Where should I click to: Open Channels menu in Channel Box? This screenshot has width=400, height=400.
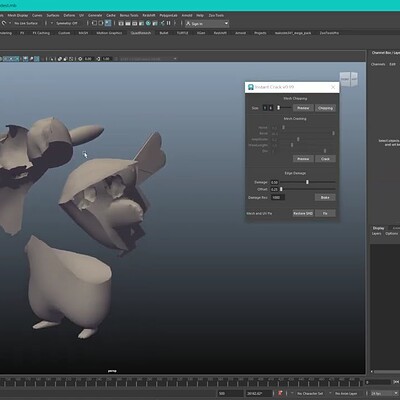pyautogui.click(x=378, y=64)
